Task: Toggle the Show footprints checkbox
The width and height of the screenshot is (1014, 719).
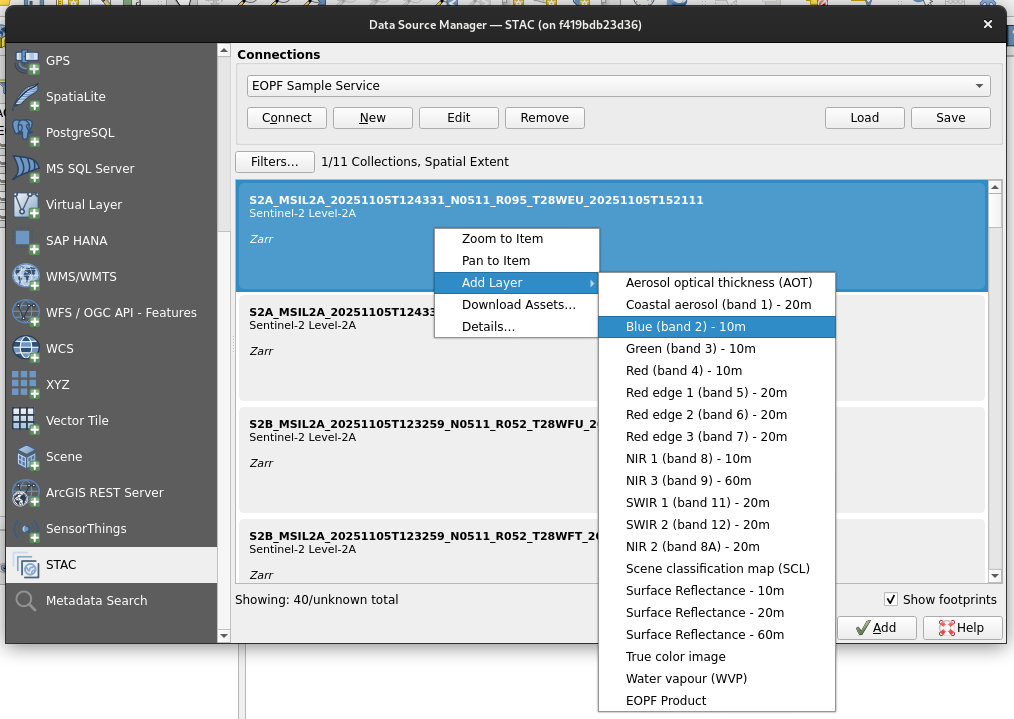Action: (891, 600)
